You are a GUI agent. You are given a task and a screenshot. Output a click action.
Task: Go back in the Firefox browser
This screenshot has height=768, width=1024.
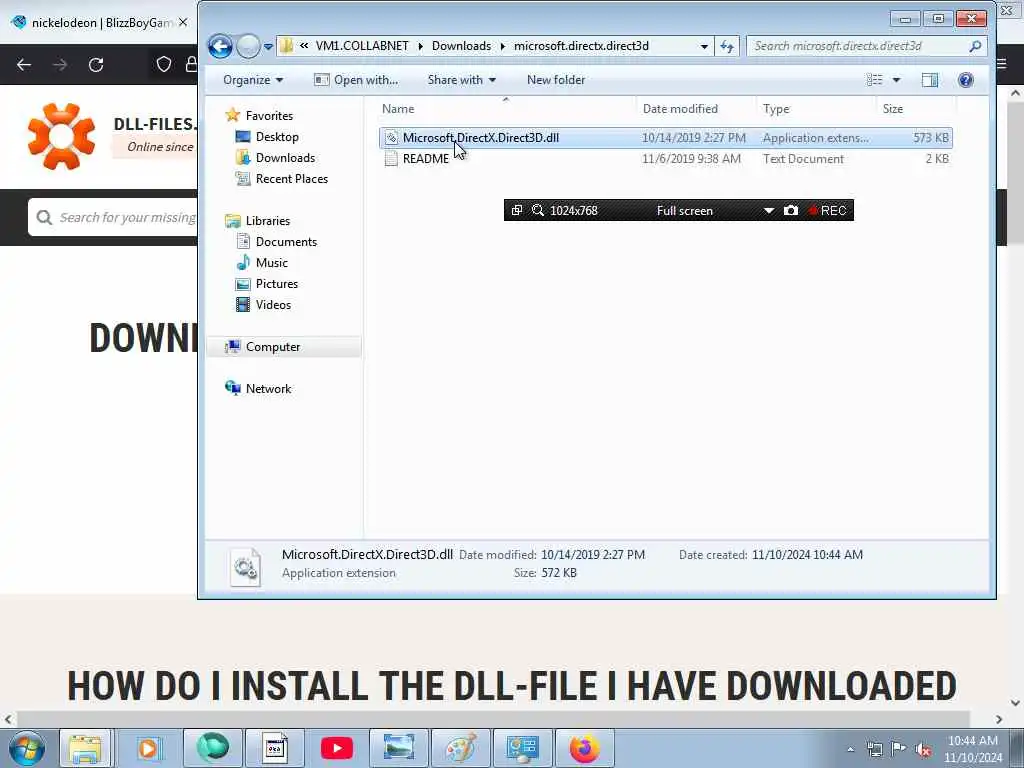click(24, 65)
